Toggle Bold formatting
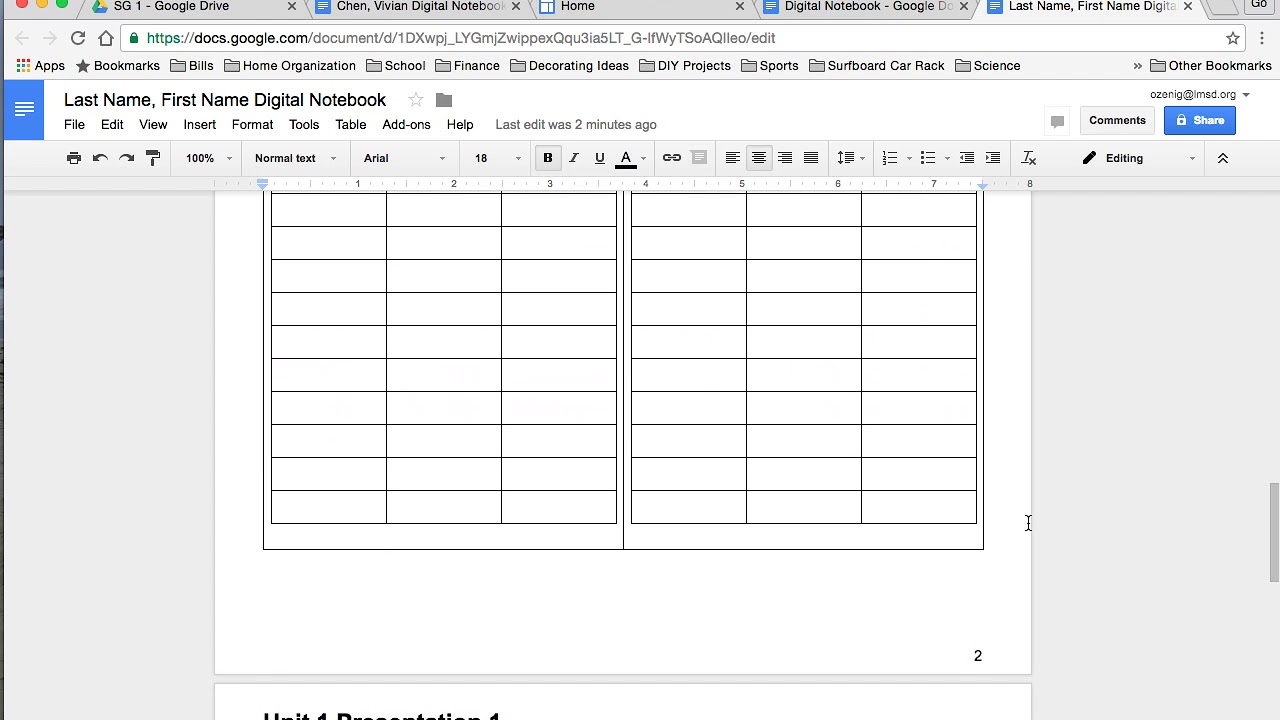The image size is (1280, 720). tap(548, 158)
